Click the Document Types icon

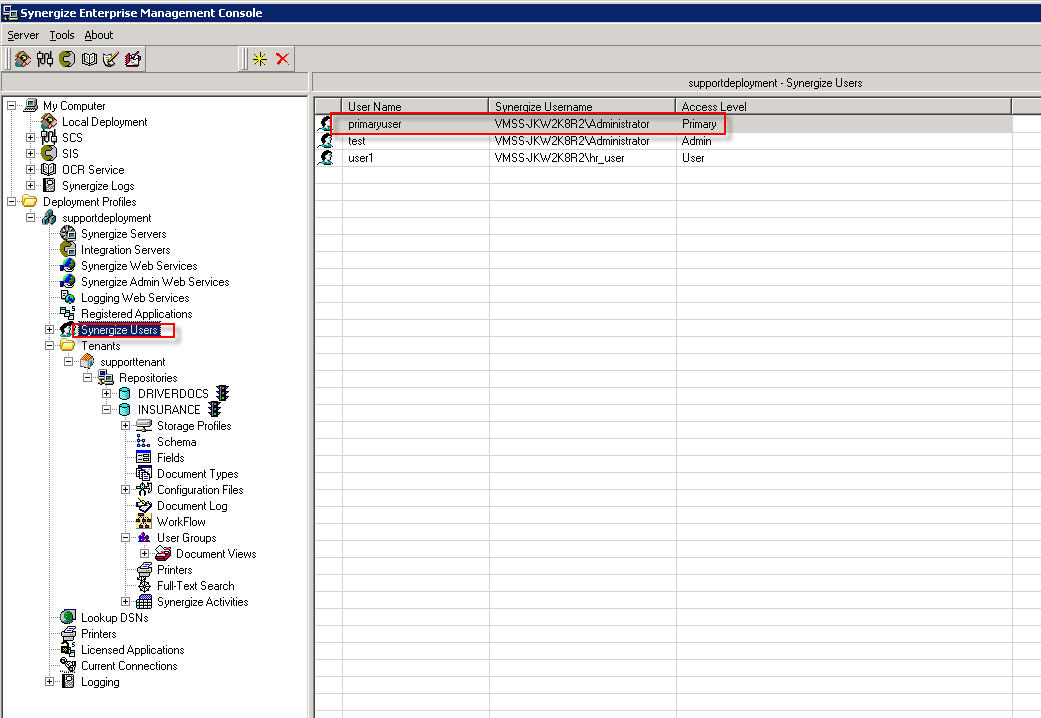coord(143,474)
